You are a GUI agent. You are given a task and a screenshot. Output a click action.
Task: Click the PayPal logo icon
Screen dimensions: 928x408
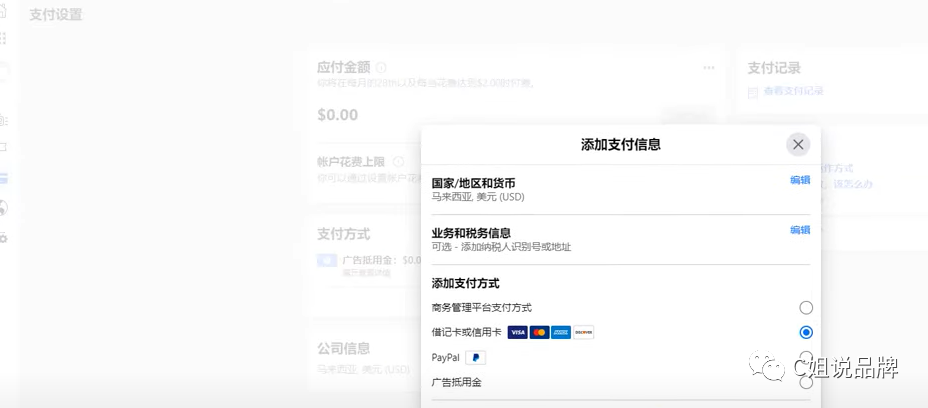point(475,357)
